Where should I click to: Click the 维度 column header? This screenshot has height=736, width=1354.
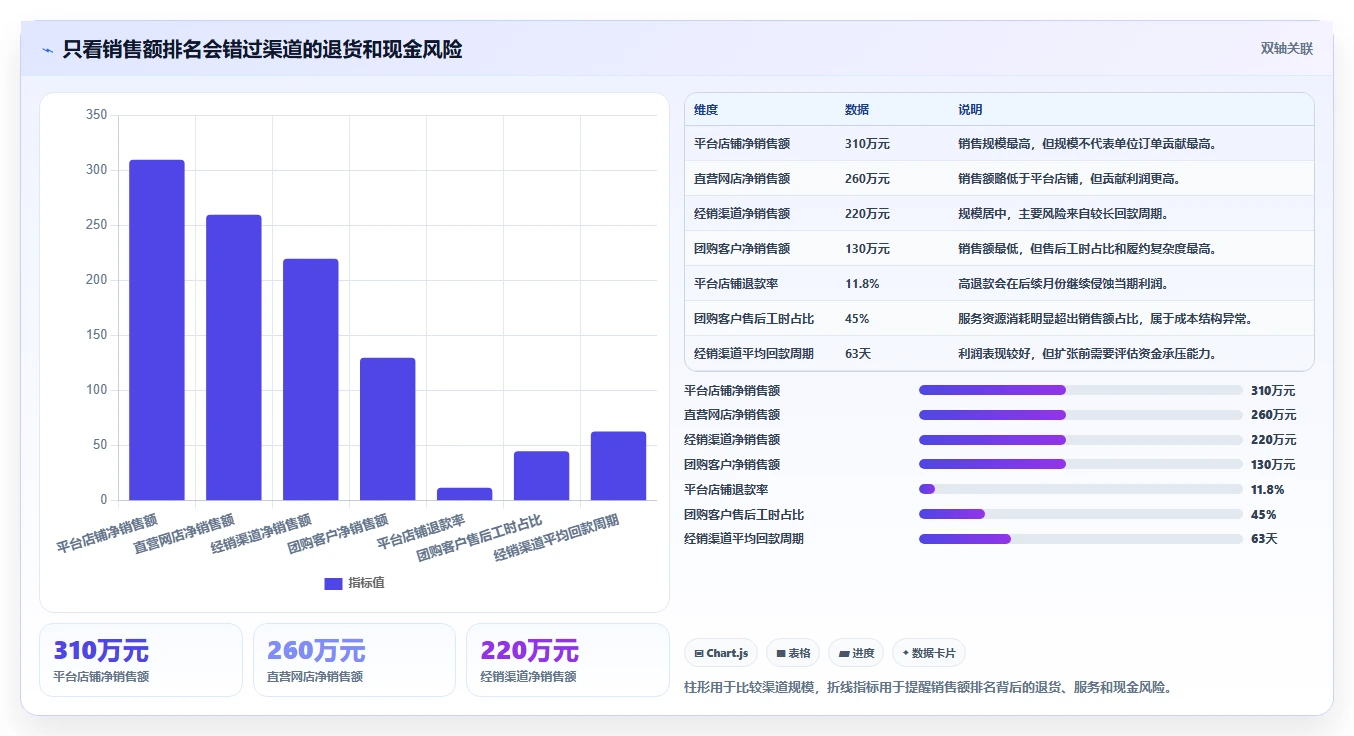point(706,110)
